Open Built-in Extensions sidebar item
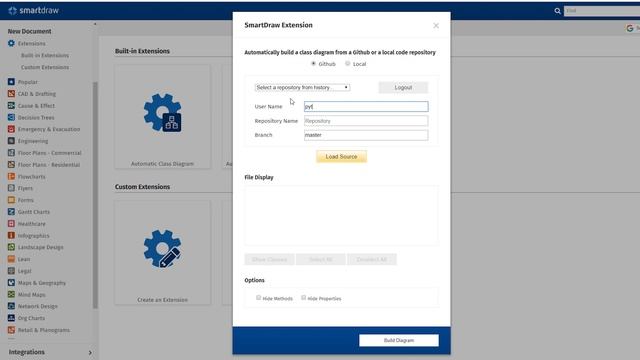This screenshot has width=640, height=360. [x=45, y=55]
